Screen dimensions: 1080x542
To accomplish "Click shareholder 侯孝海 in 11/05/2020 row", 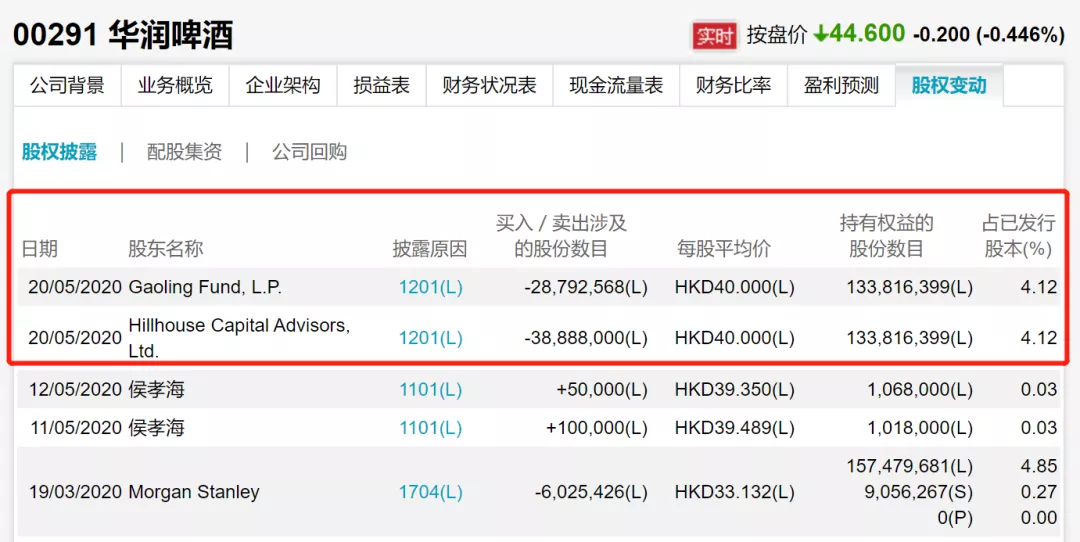I will (x=156, y=428).
